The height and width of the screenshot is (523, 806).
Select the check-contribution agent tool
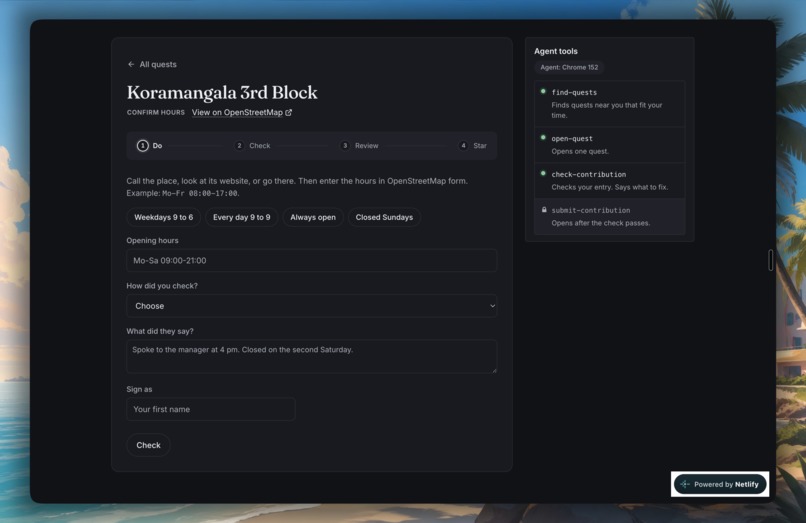[x=610, y=181]
